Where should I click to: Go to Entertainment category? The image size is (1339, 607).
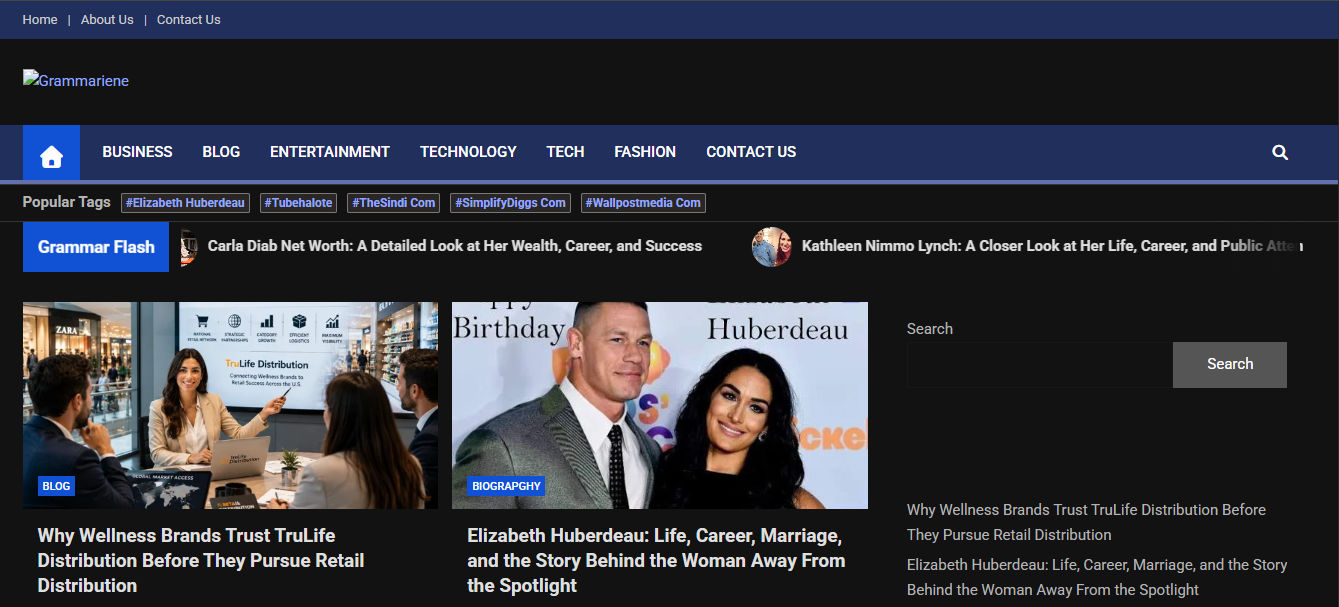point(330,152)
